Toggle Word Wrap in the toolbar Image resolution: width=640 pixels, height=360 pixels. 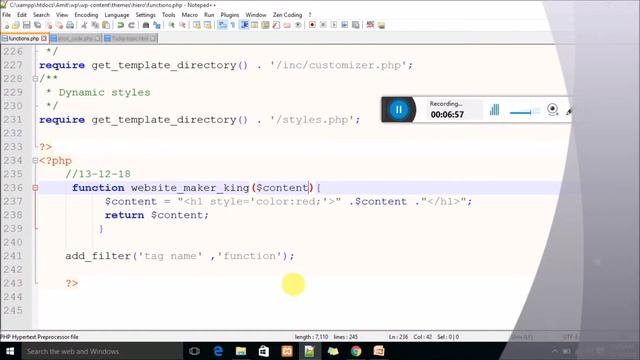tap(222, 25)
